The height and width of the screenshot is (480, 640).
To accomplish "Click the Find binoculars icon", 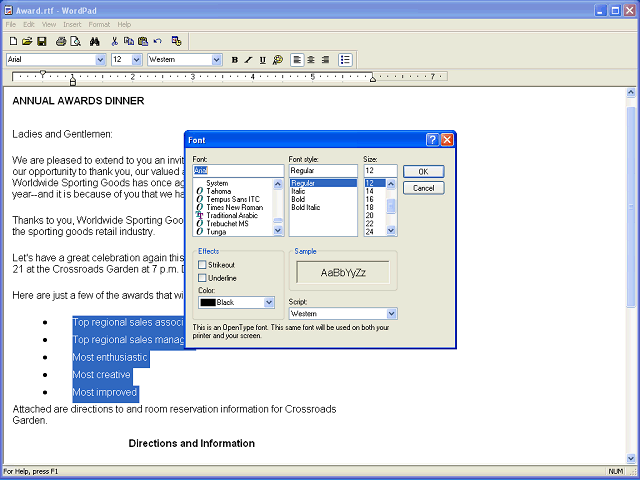I will pos(94,41).
